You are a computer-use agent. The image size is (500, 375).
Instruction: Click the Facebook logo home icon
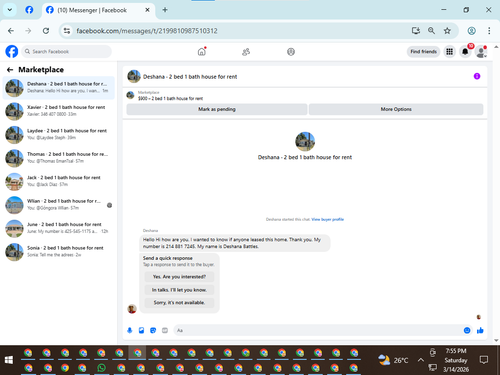12,52
